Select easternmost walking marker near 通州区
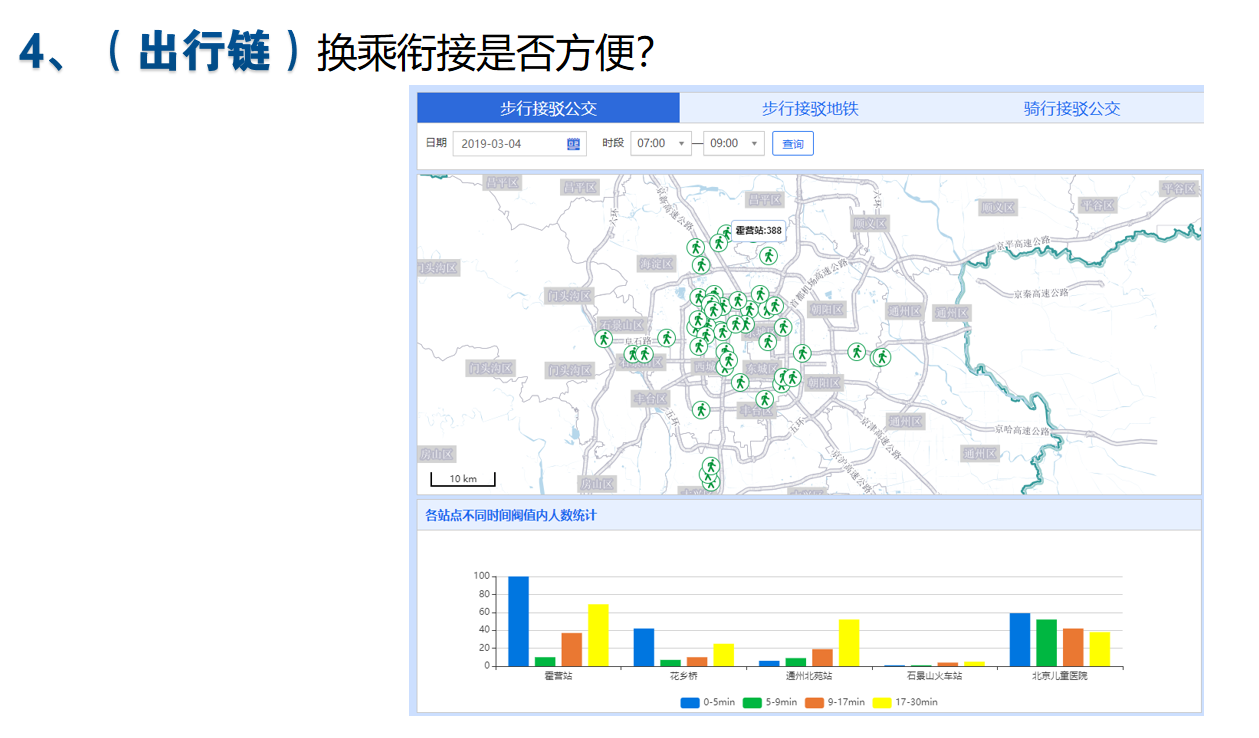This screenshot has width=1259, height=738. (x=881, y=357)
